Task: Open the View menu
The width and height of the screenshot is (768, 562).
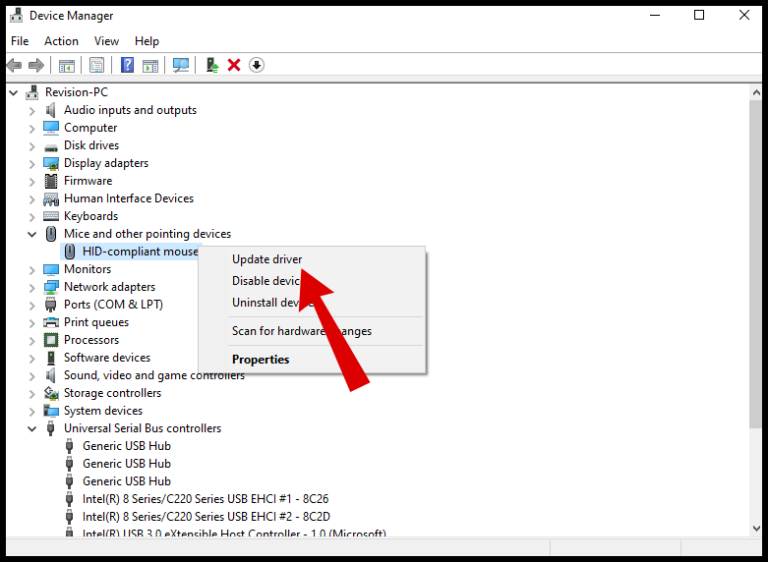Action: point(106,41)
